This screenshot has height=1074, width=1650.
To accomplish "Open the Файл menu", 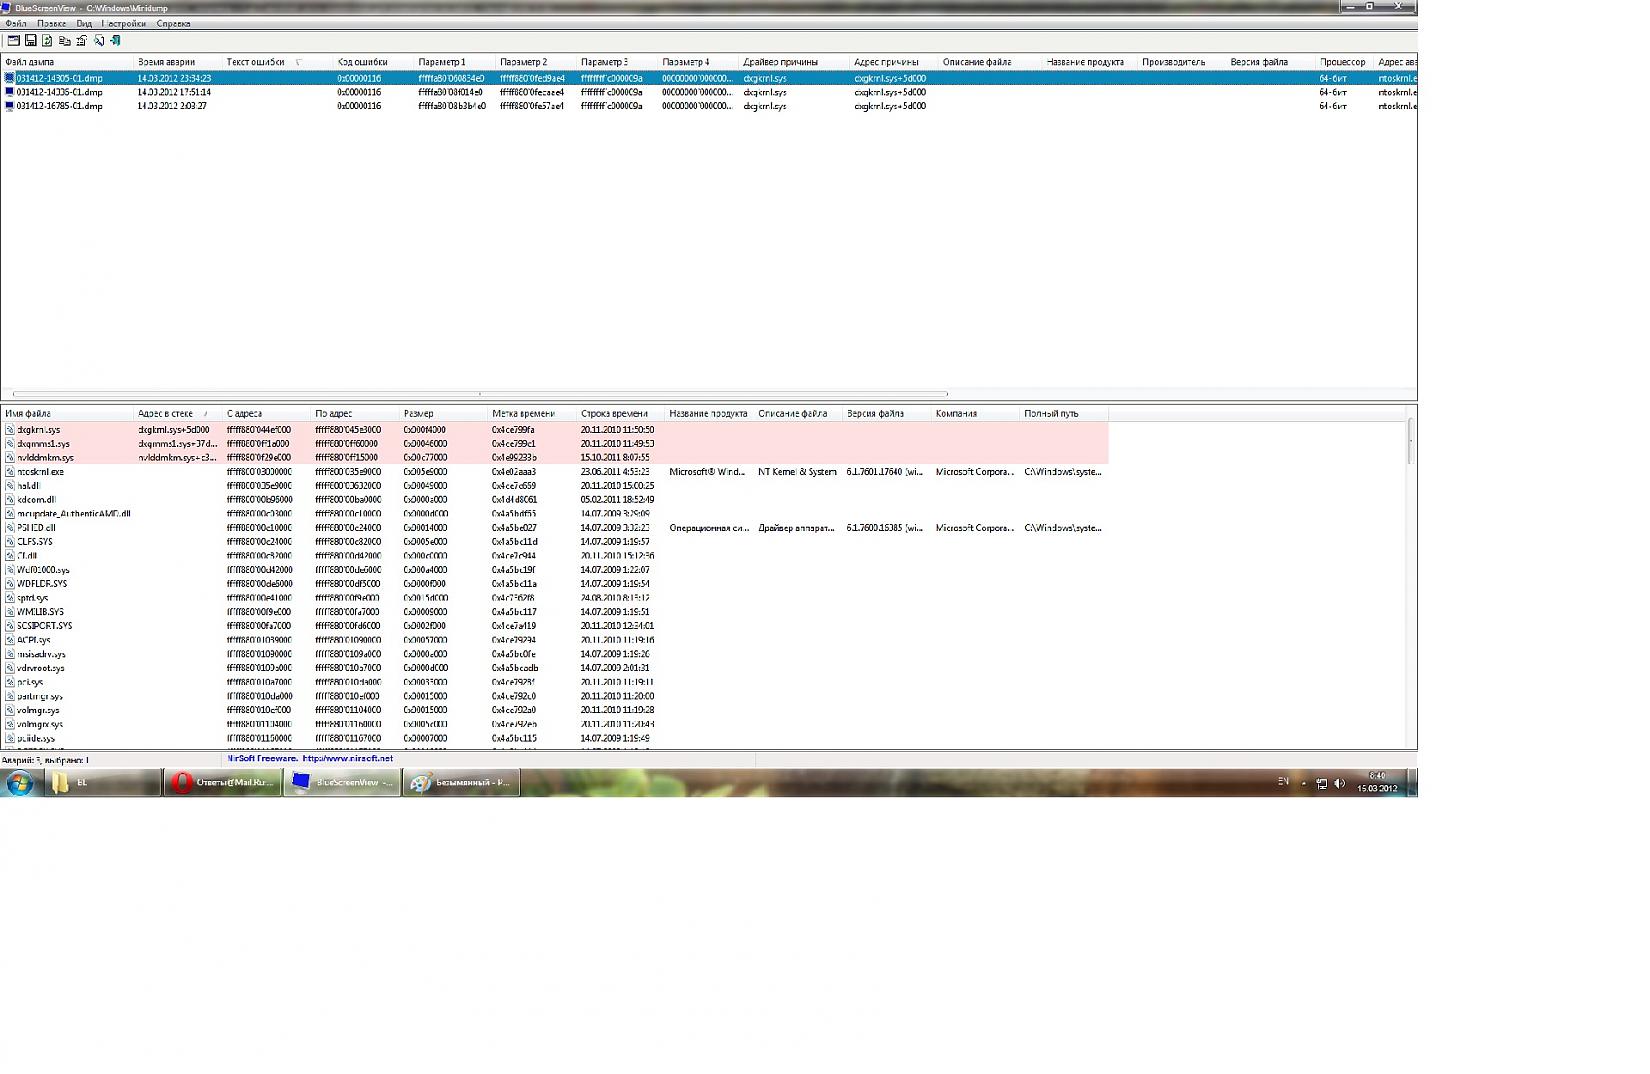I will coord(16,23).
